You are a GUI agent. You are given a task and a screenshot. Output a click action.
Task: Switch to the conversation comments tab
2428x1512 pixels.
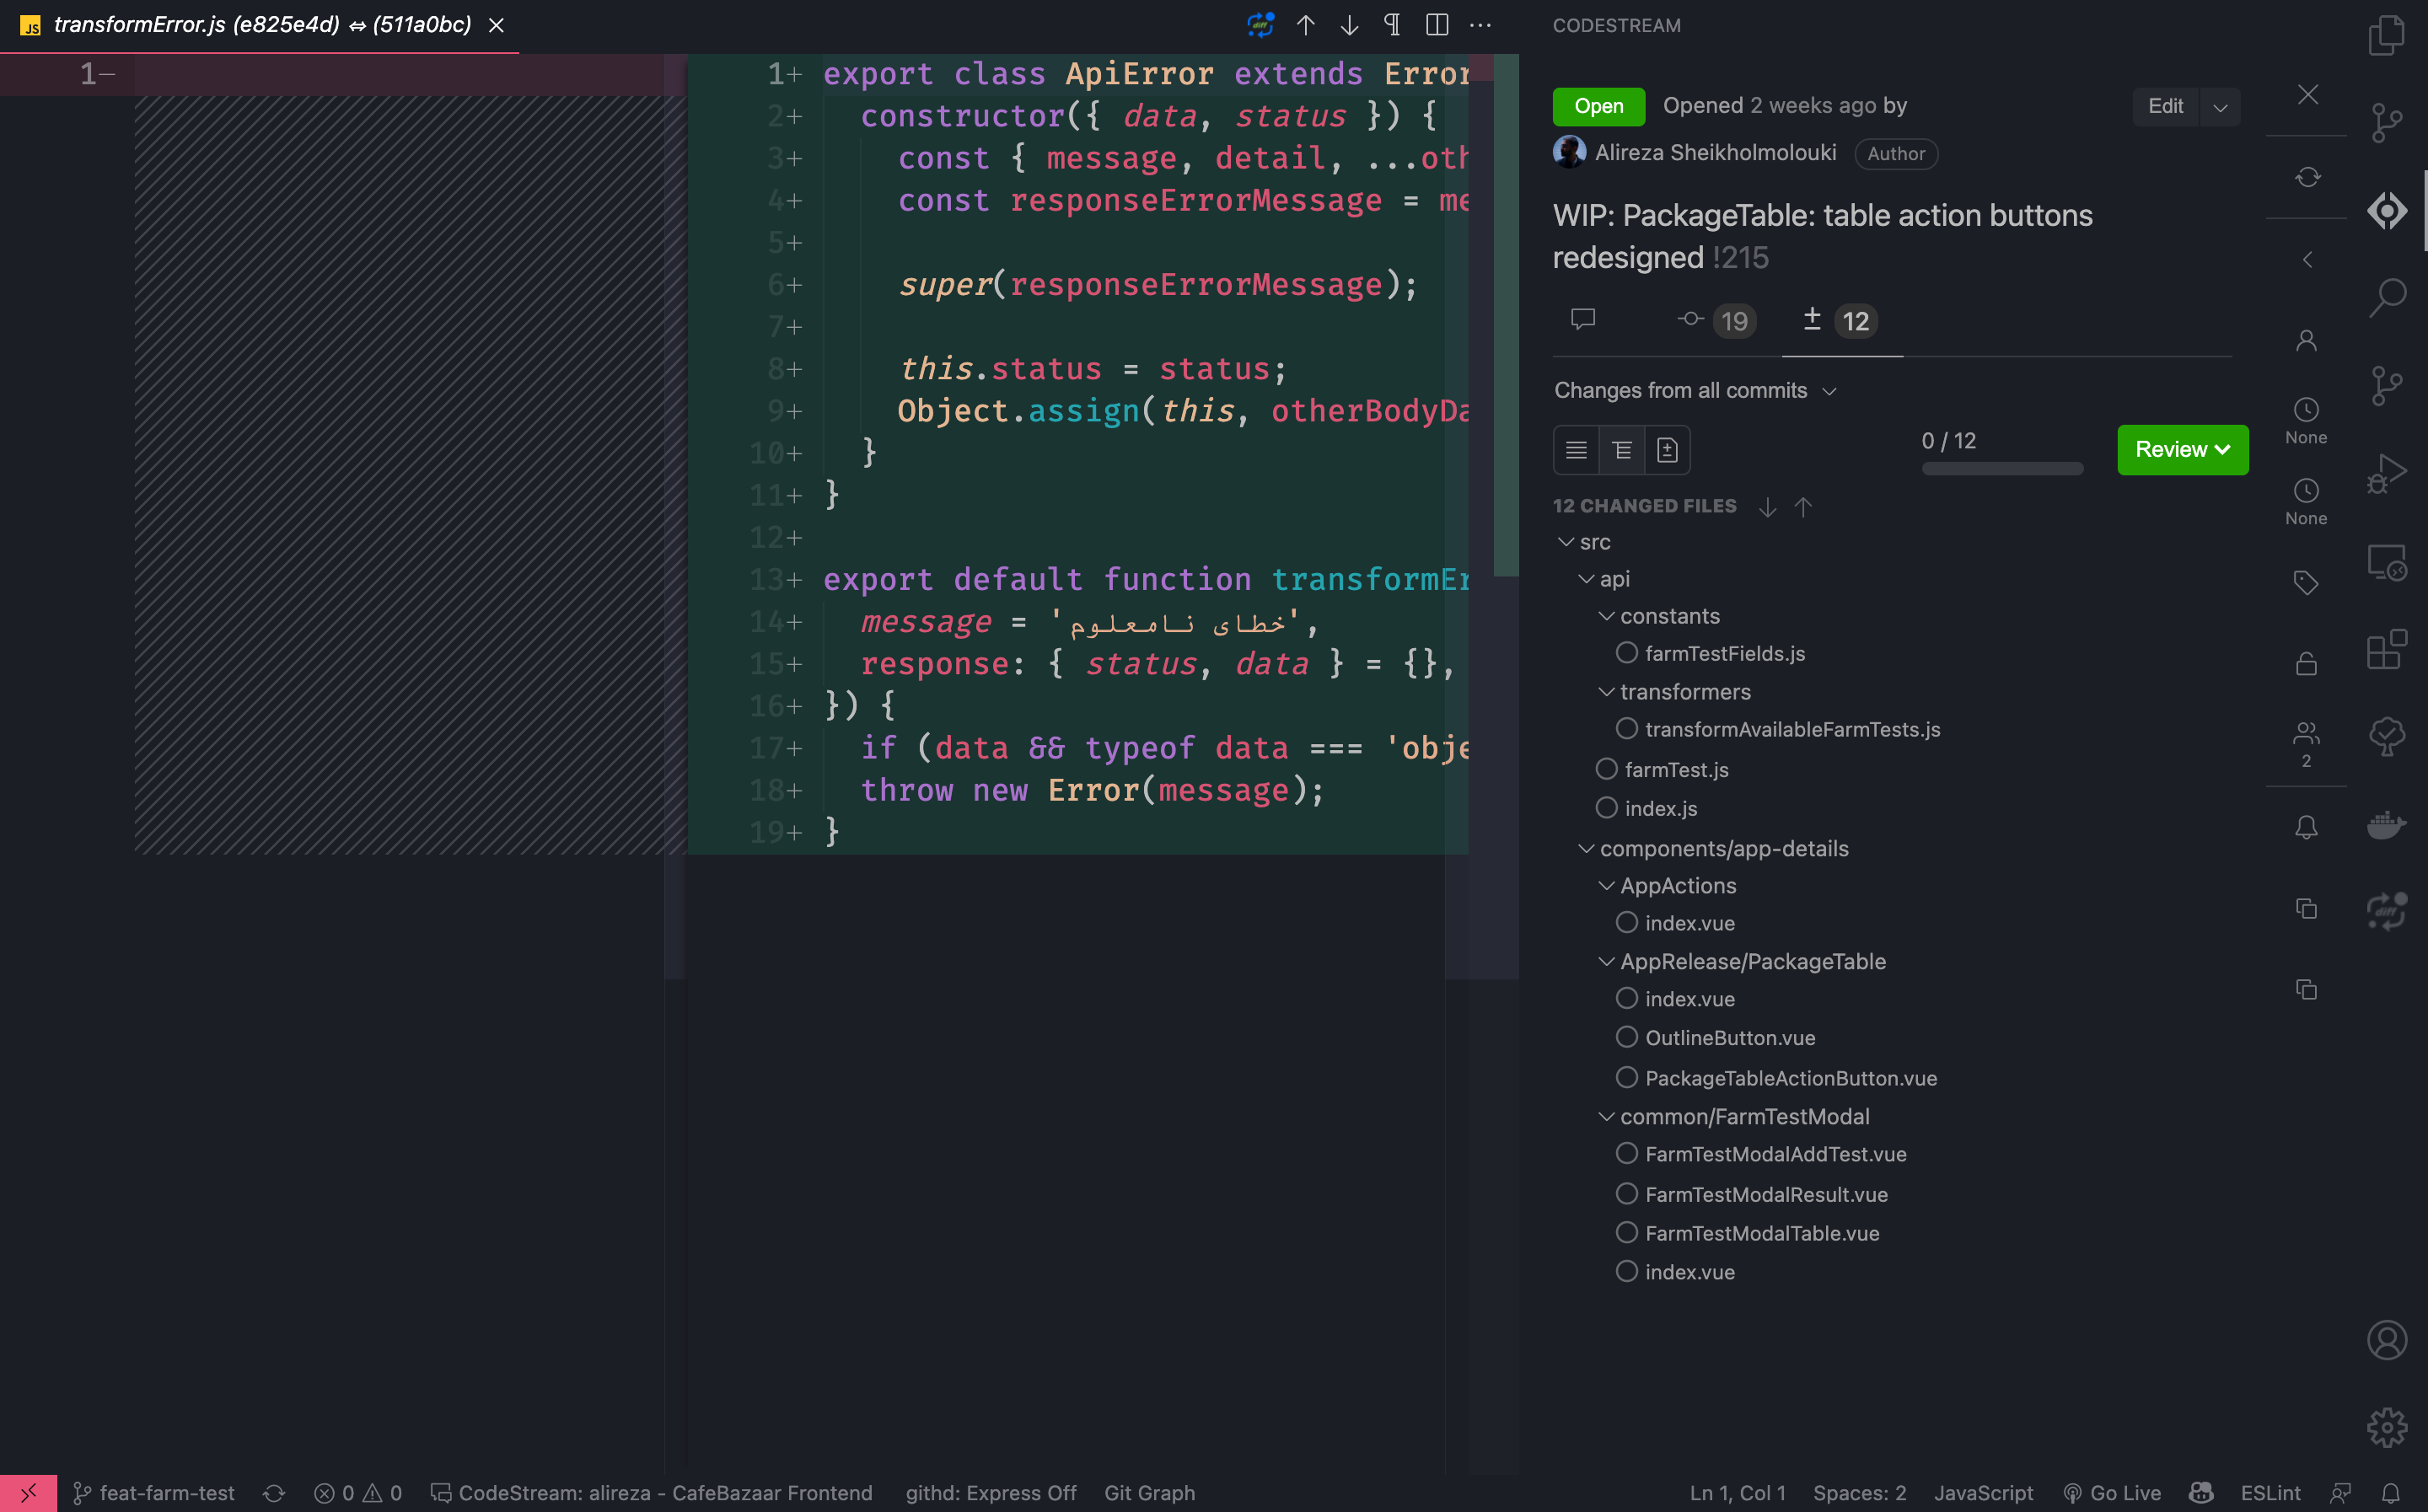click(1582, 320)
